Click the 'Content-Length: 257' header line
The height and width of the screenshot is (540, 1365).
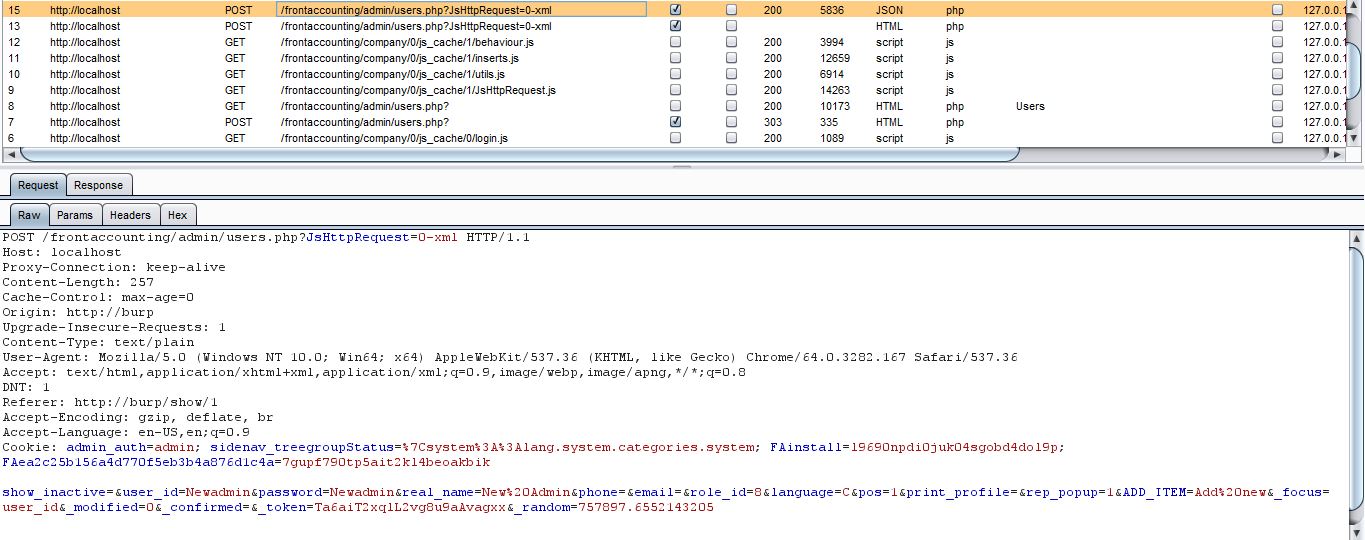tap(78, 283)
